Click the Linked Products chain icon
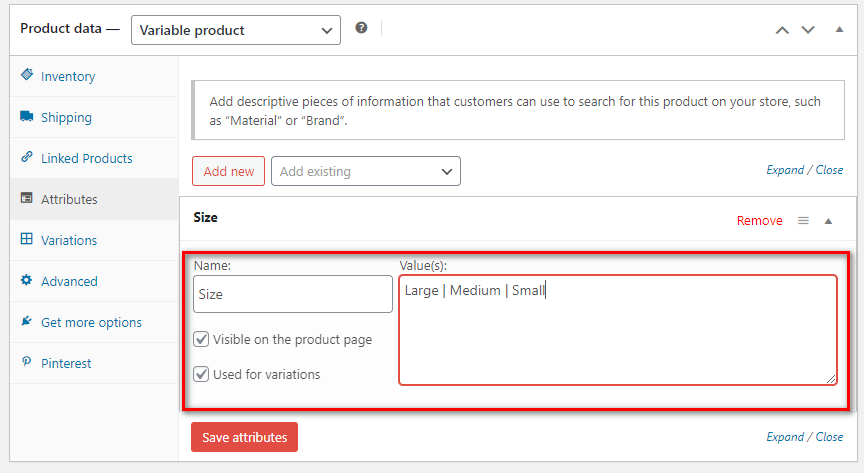The image size is (864, 473). [26, 157]
